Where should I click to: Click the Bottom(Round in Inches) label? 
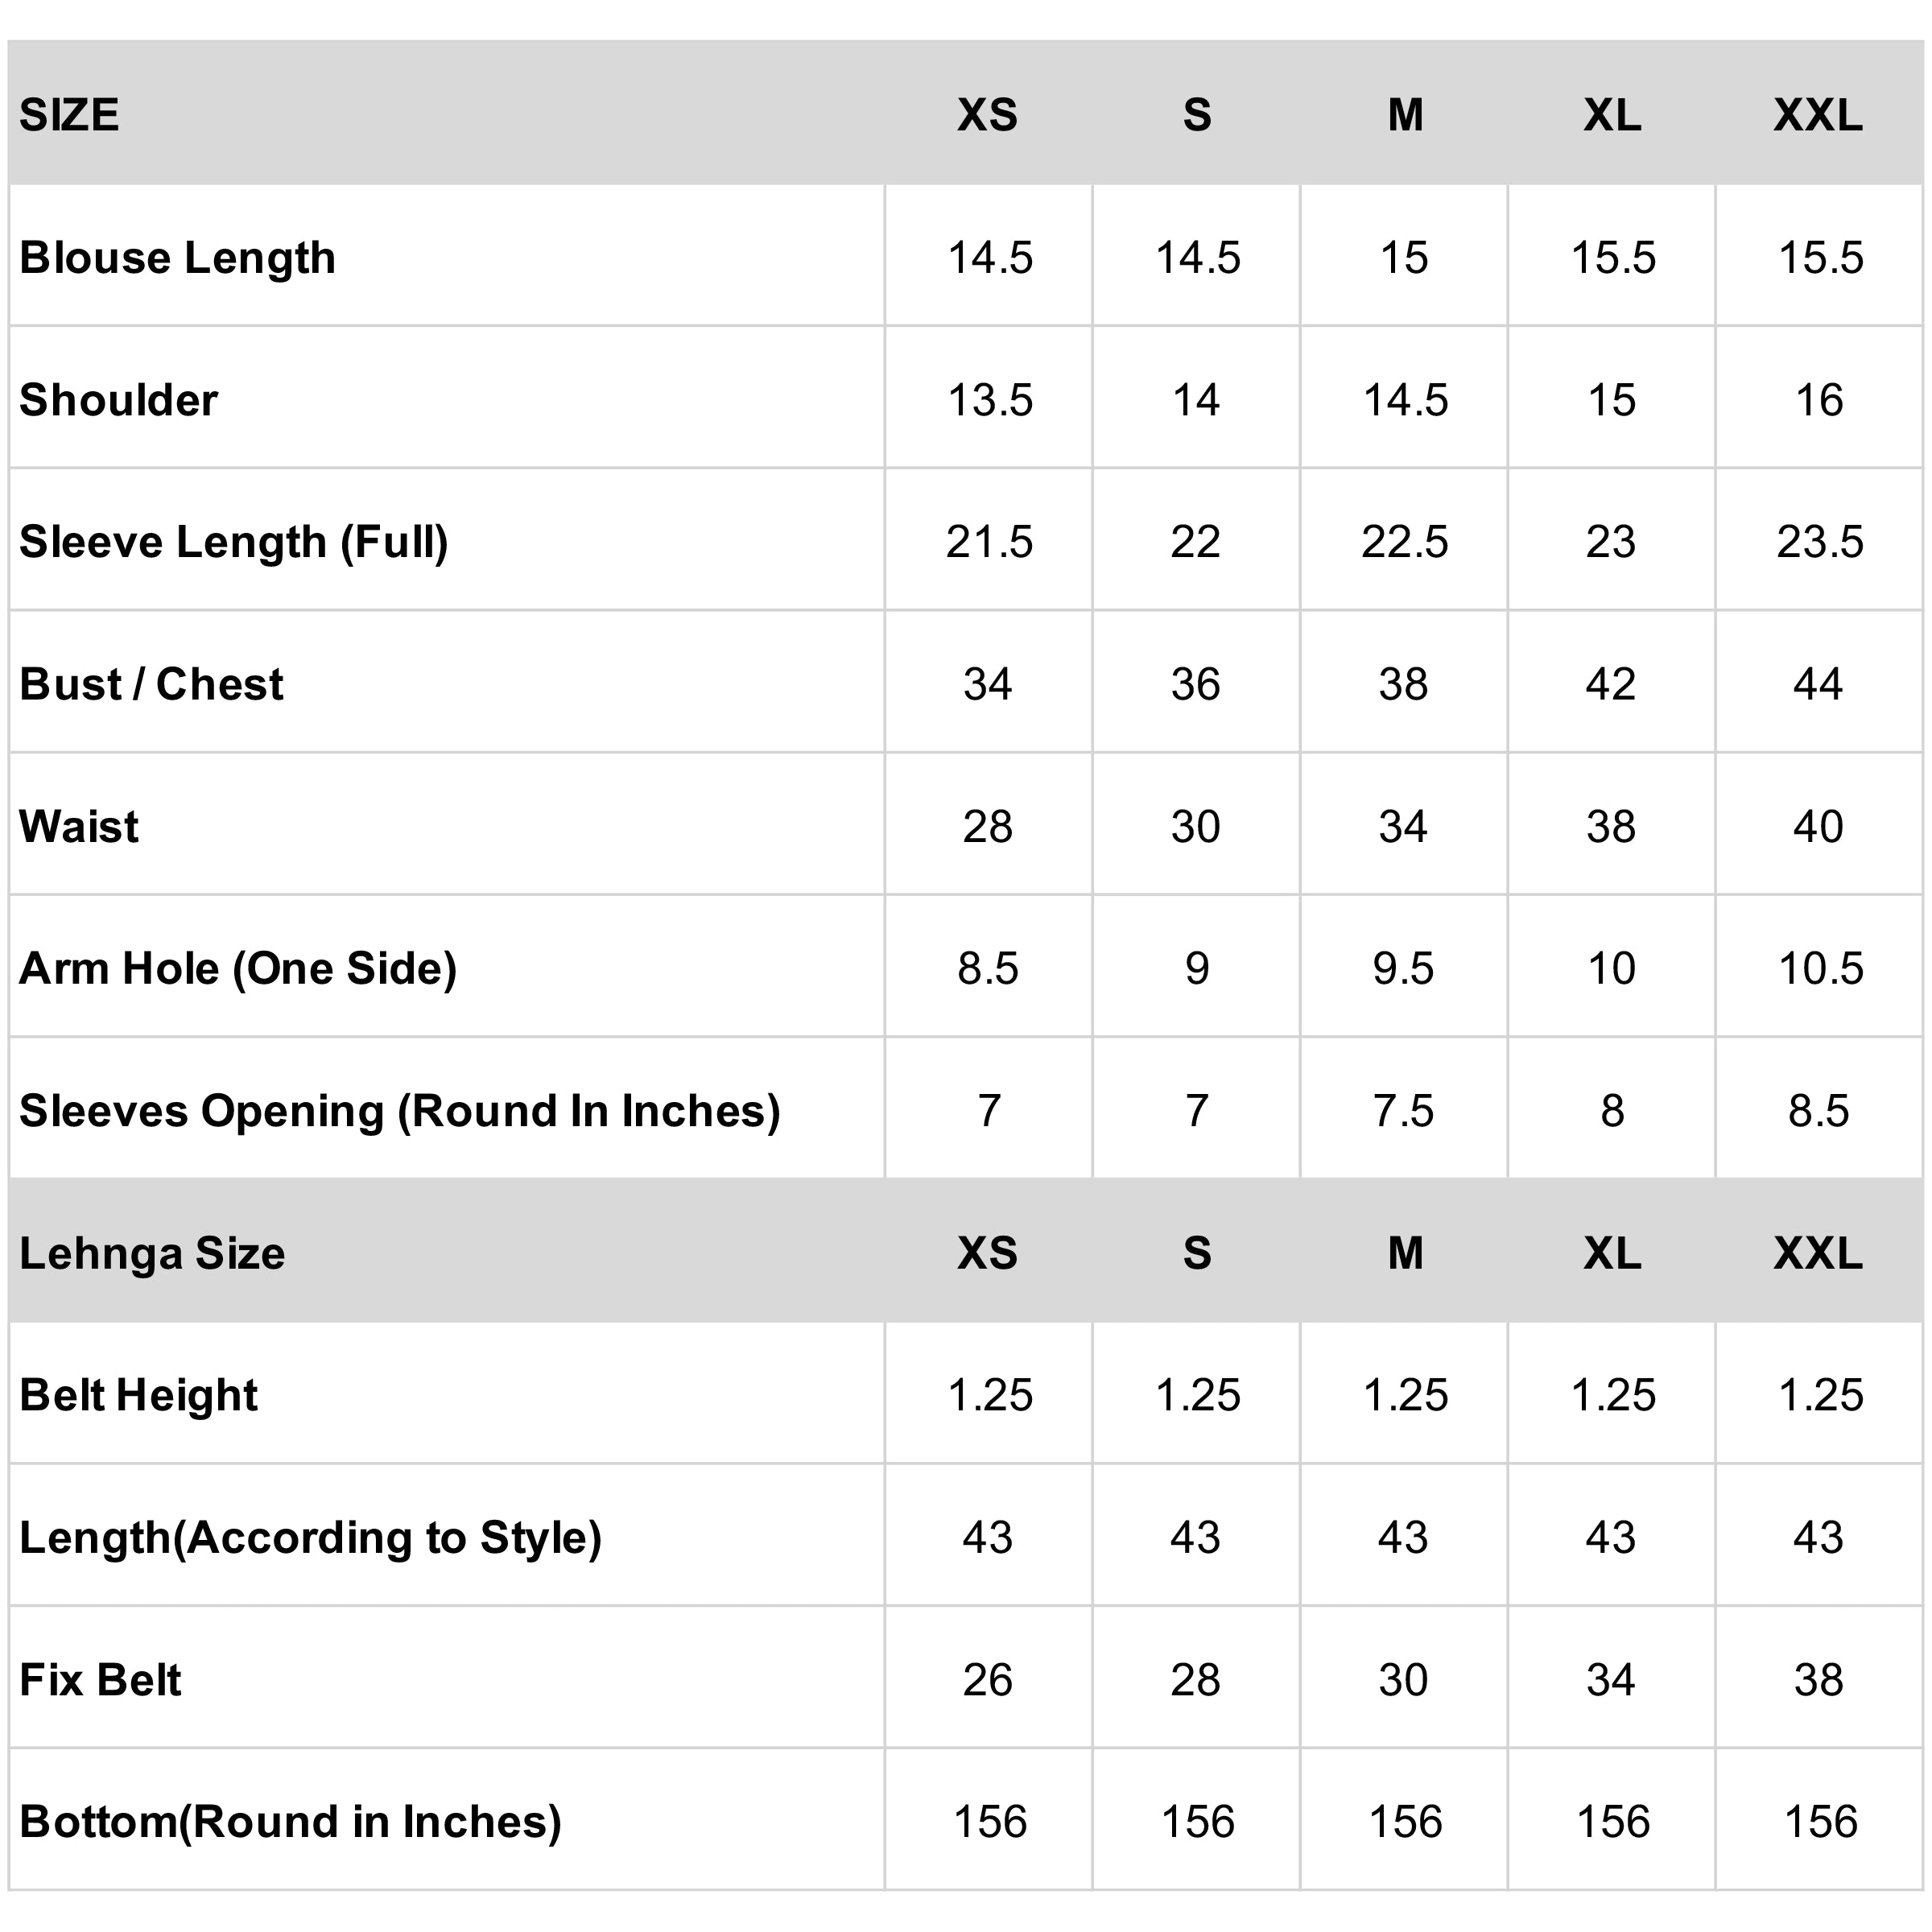click(x=290, y=1822)
